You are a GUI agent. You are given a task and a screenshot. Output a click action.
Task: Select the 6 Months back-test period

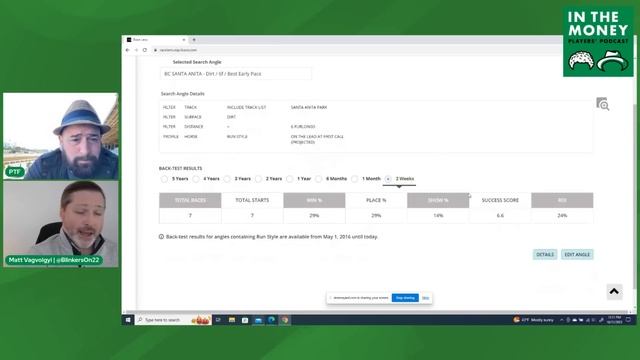[319, 179]
